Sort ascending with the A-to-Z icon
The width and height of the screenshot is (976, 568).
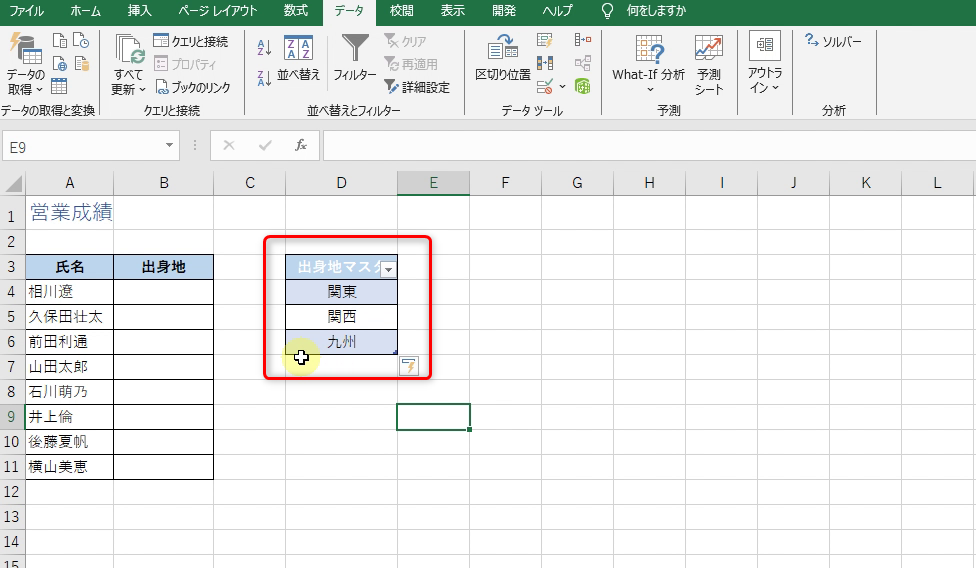pos(264,47)
